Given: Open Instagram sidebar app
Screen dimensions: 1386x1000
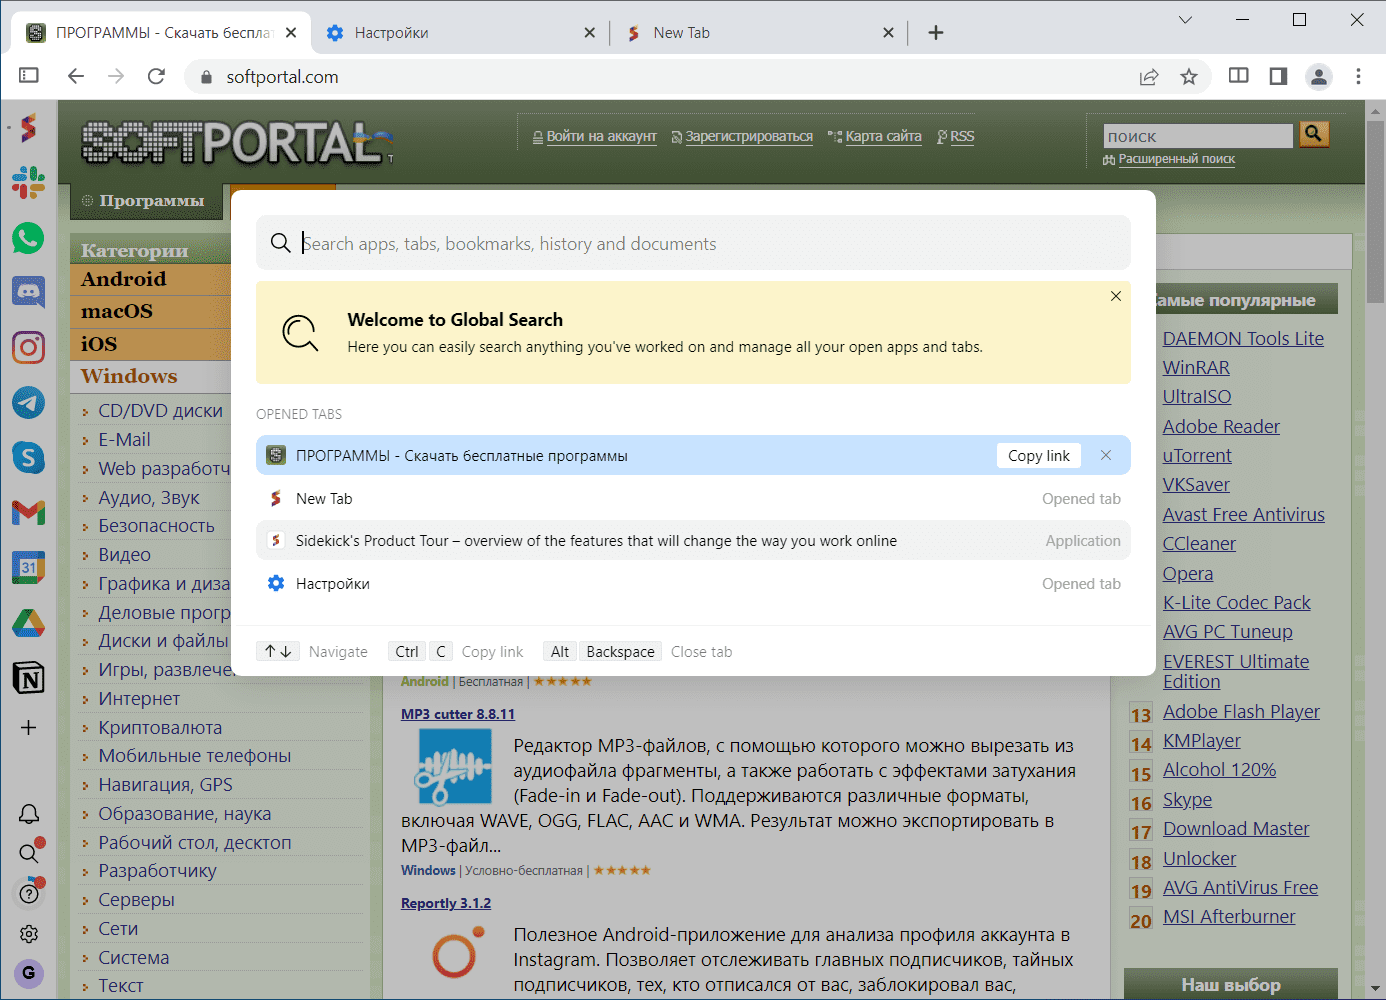Looking at the screenshot, I should click(x=28, y=347).
